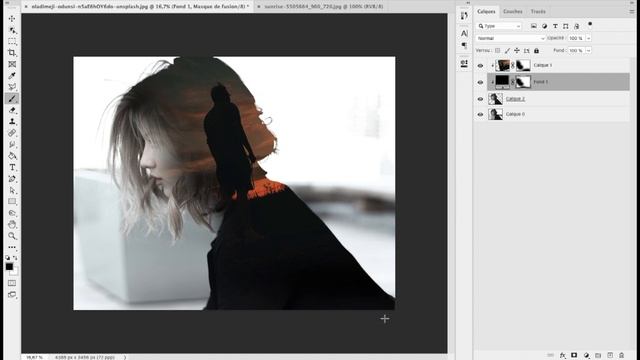640x360 pixels.
Task: Filter layers by smart object kind
Action: (x=576, y=26)
